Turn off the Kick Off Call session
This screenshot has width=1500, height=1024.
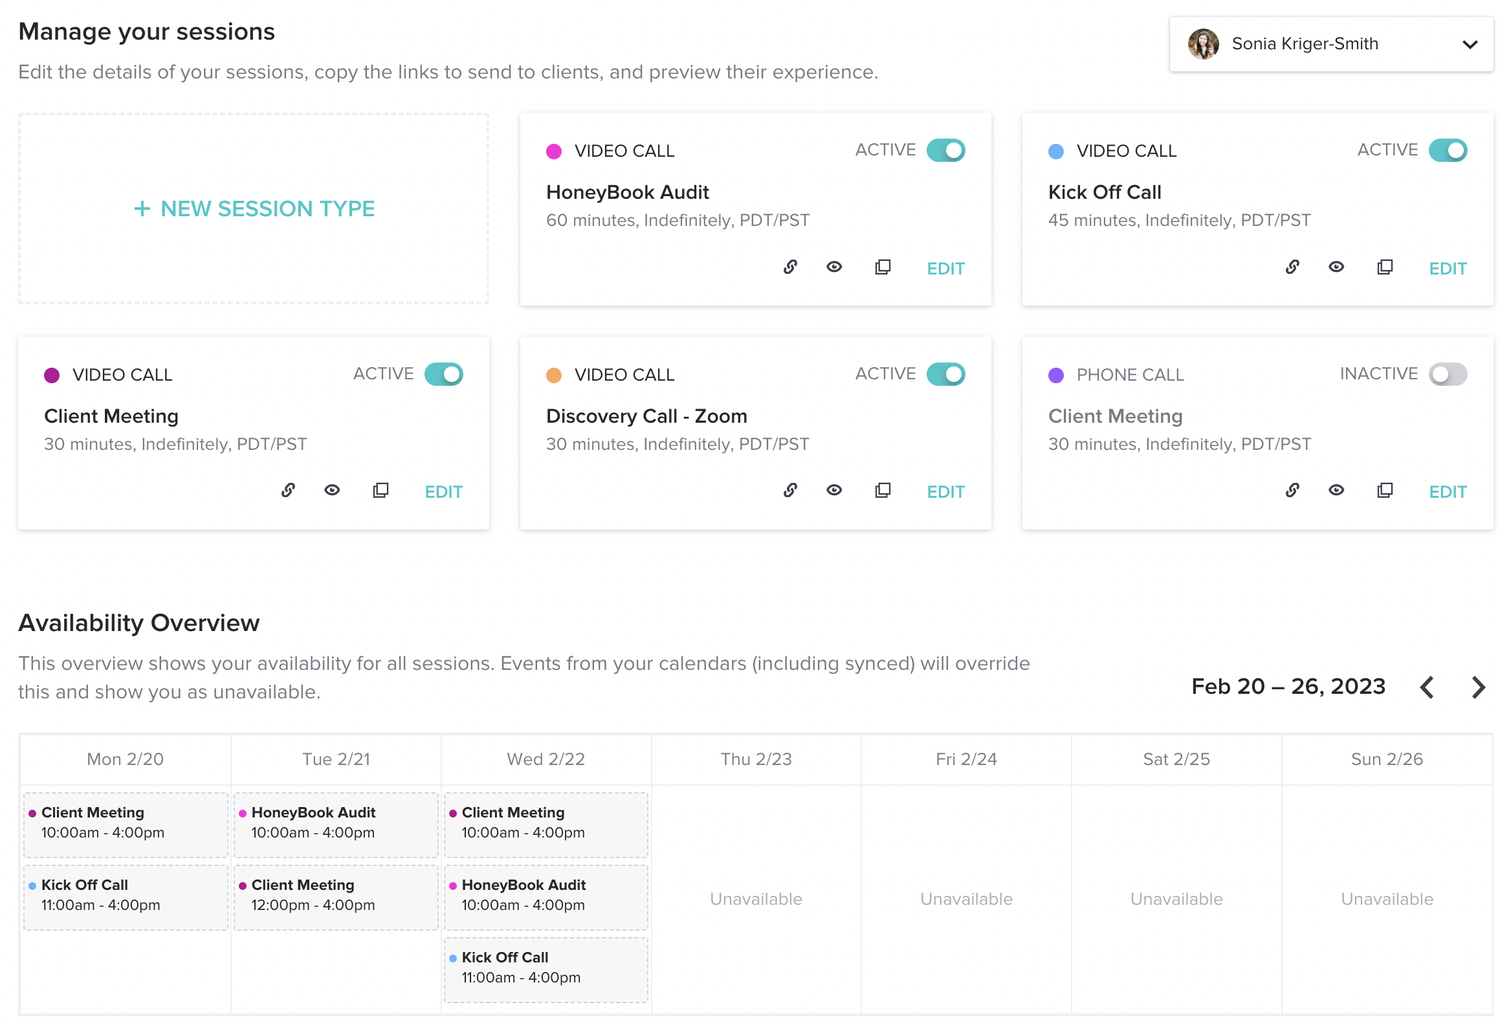point(1448,150)
